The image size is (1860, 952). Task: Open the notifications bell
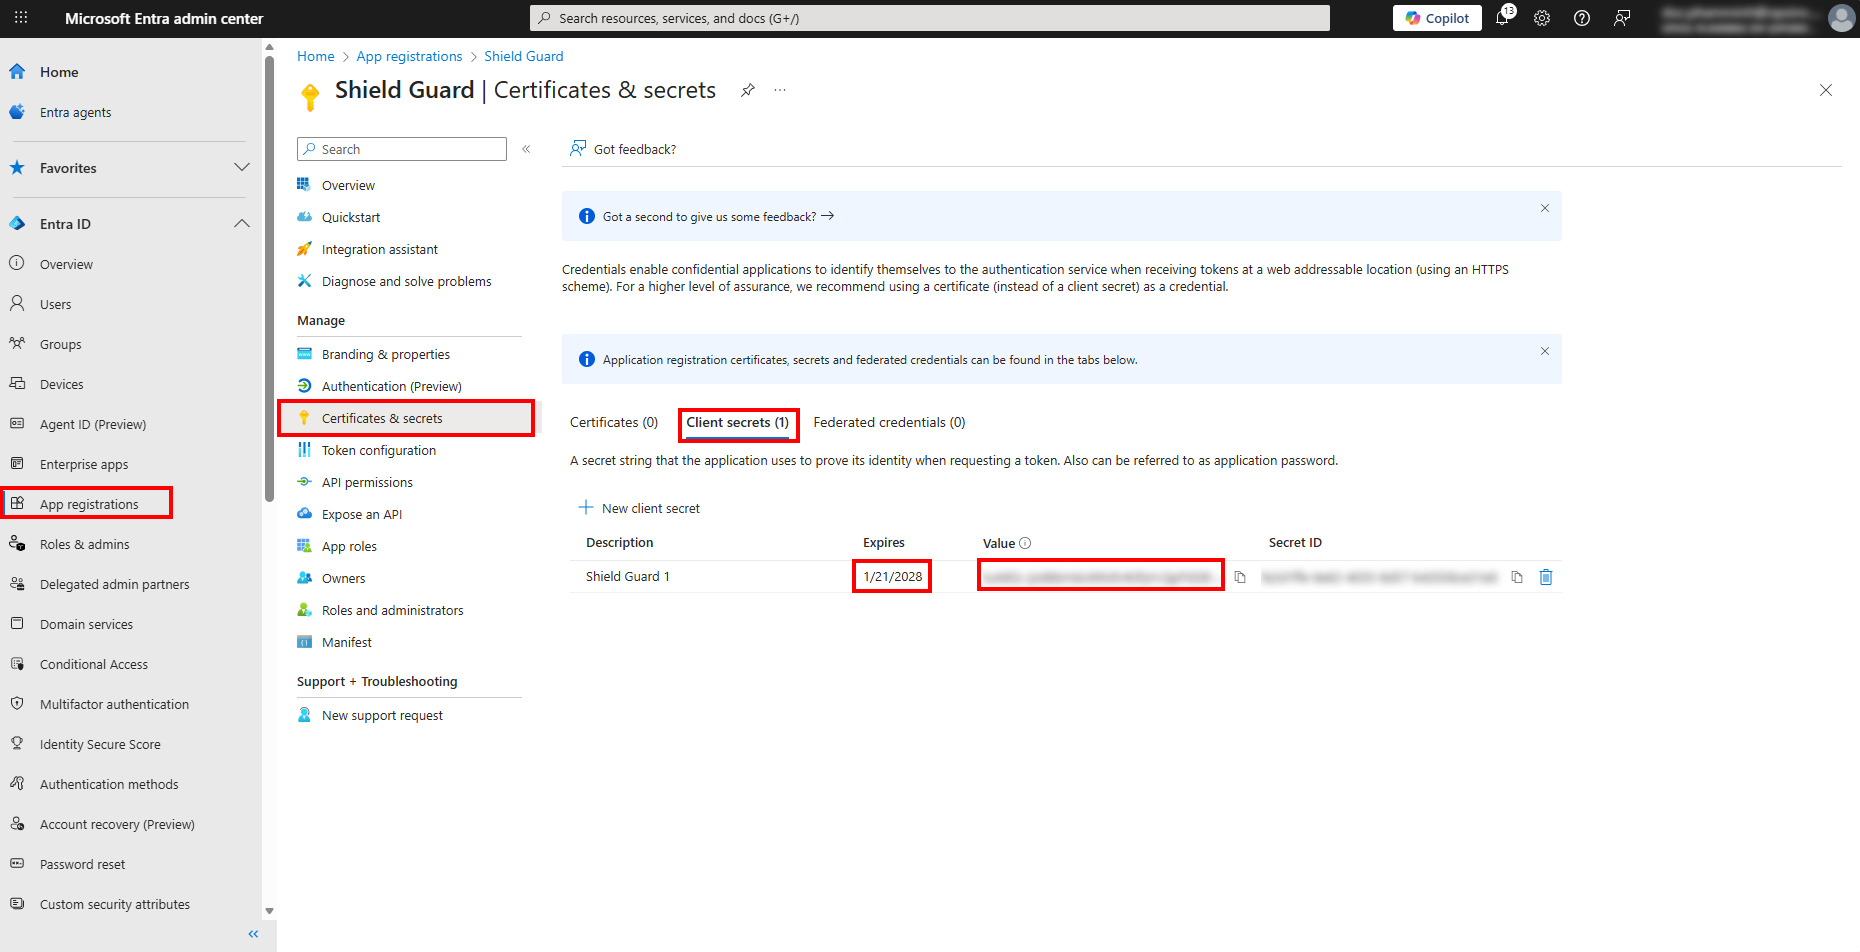1502,18
